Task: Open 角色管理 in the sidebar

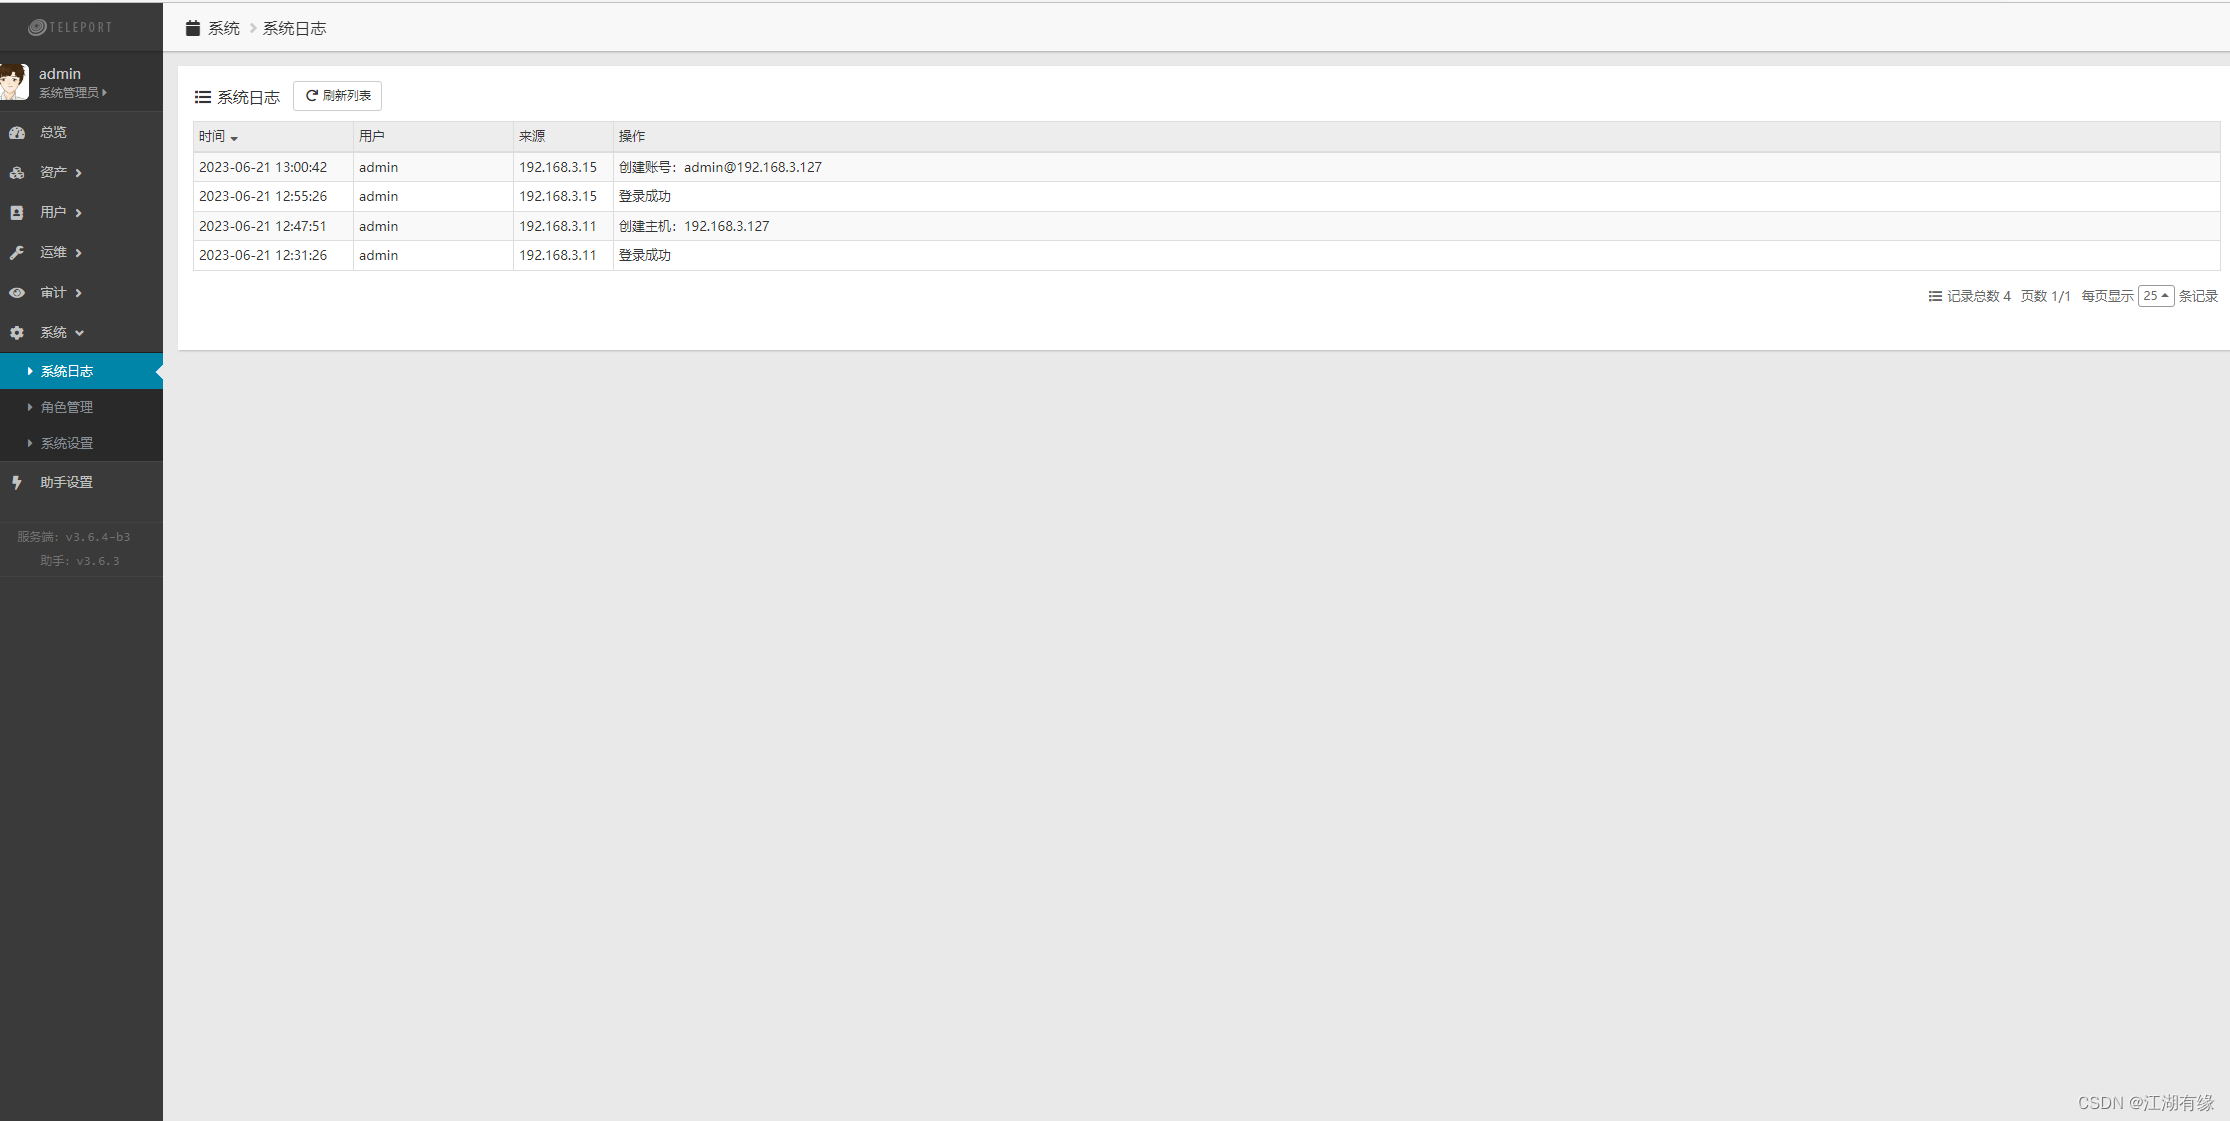Action: [66, 407]
